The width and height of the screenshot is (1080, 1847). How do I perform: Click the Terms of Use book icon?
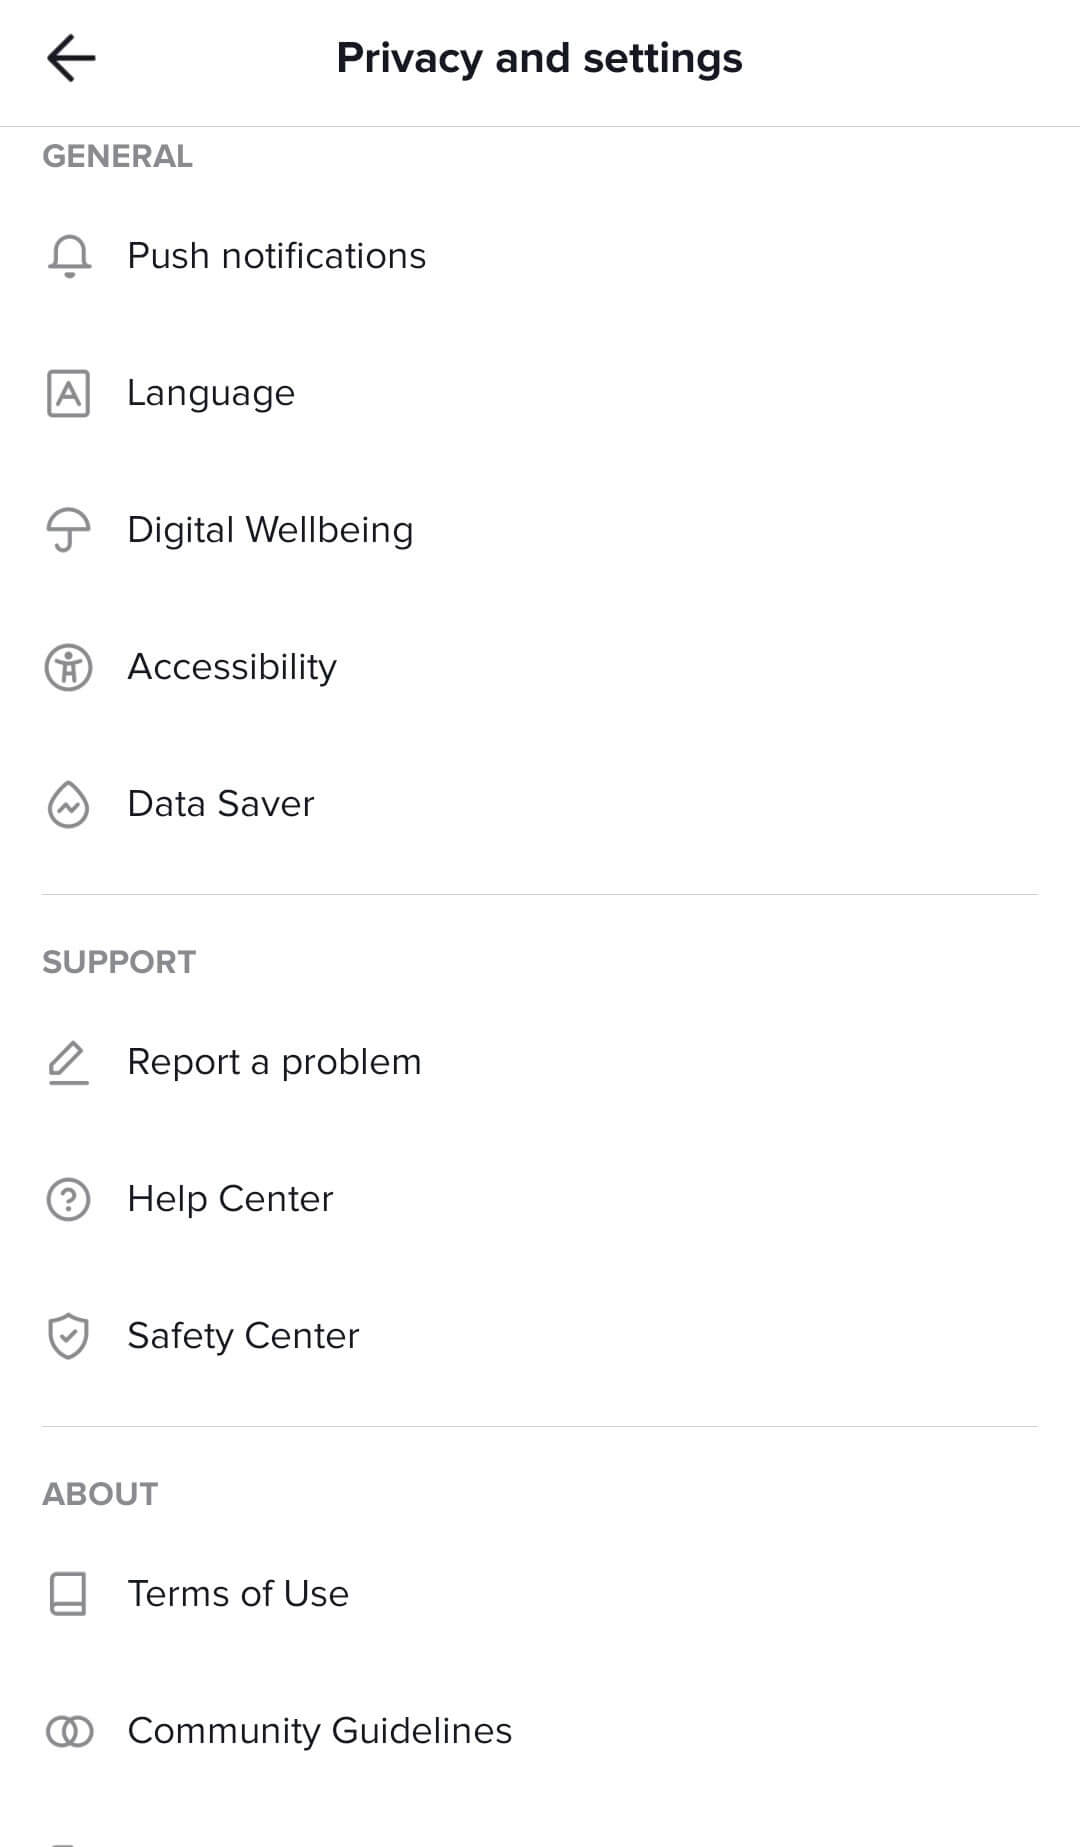(x=68, y=1594)
